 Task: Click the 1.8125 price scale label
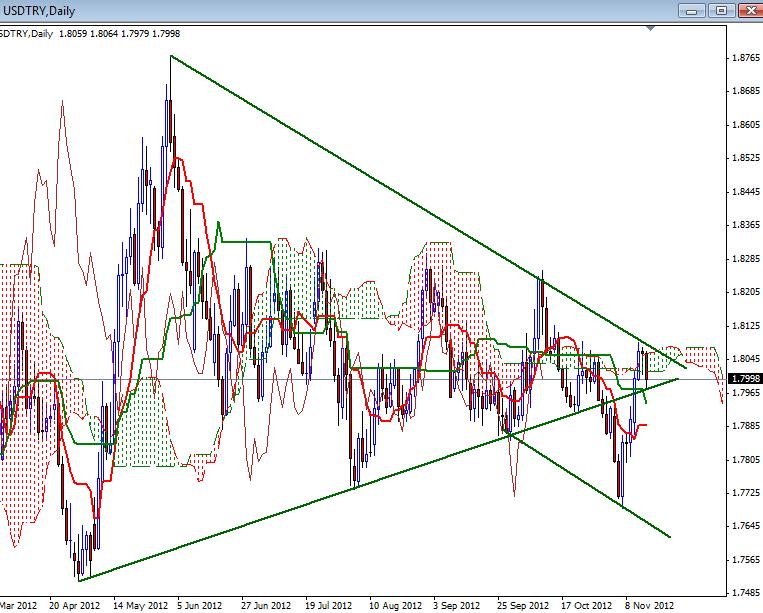[x=746, y=325]
